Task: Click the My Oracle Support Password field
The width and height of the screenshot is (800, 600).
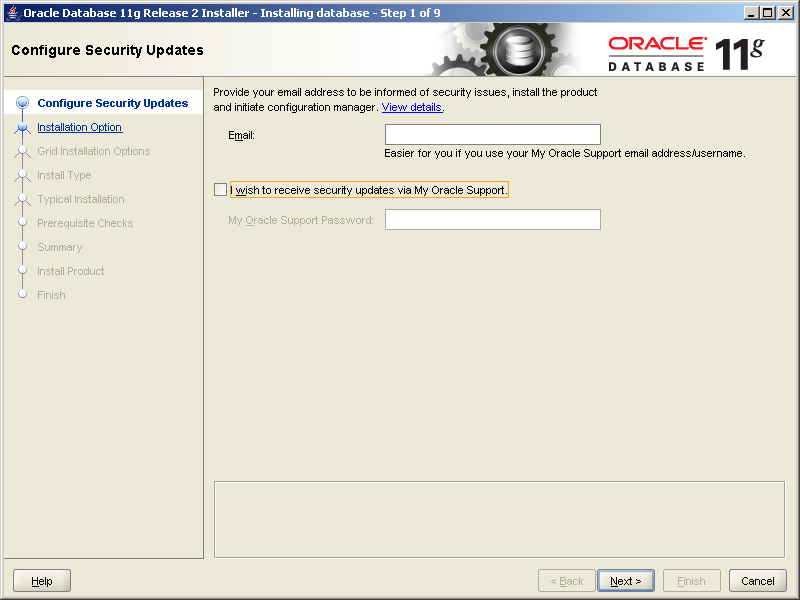Action: click(492, 219)
